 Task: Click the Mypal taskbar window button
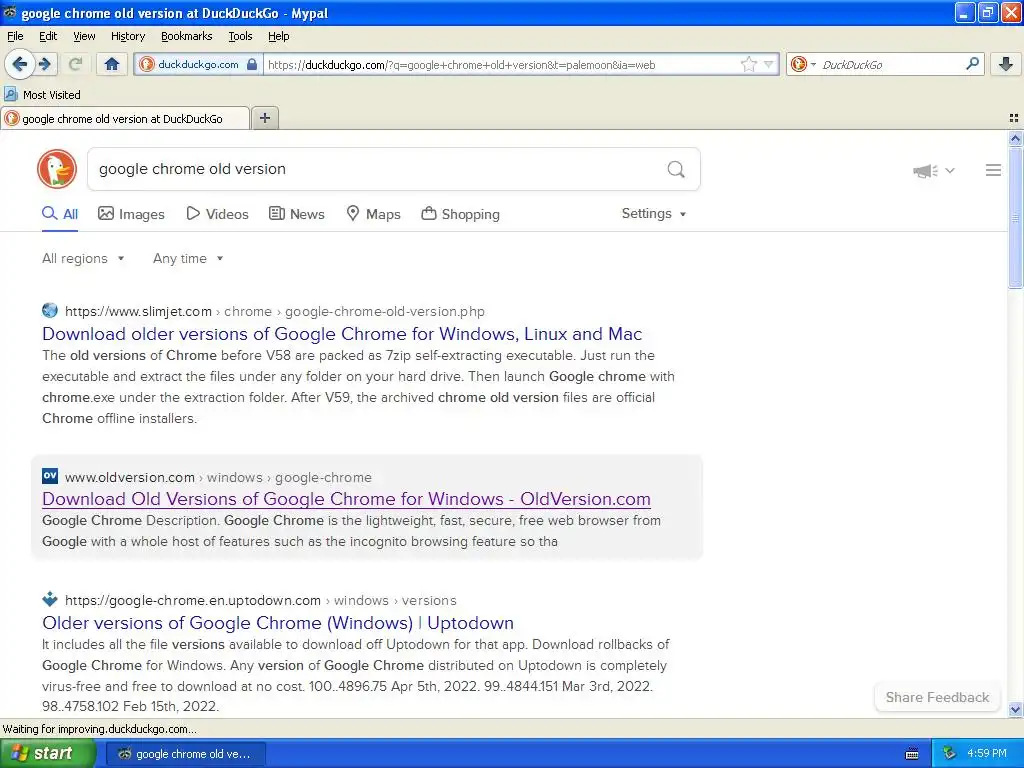(186, 754)
